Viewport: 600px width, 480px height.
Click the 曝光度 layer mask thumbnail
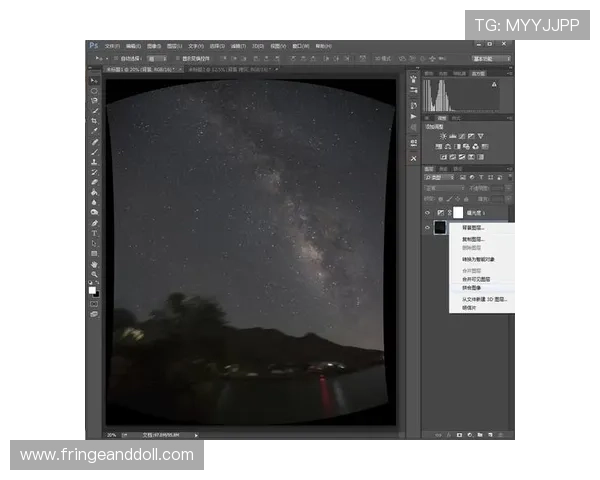coord(458,213)
